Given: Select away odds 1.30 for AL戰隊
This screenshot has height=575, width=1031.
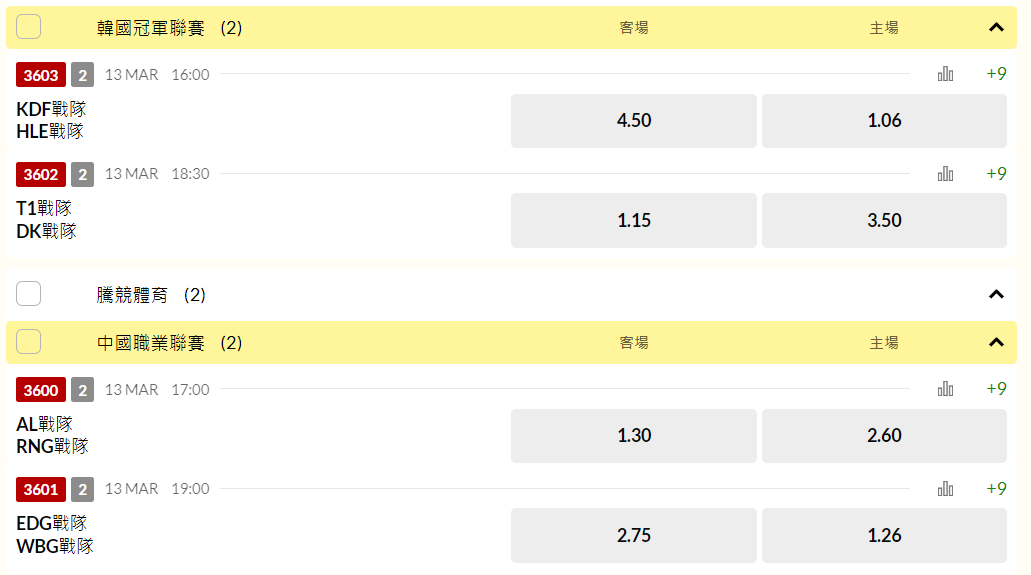Looking at the screenshot, I should pyautogui.click(x=634, y=436).
